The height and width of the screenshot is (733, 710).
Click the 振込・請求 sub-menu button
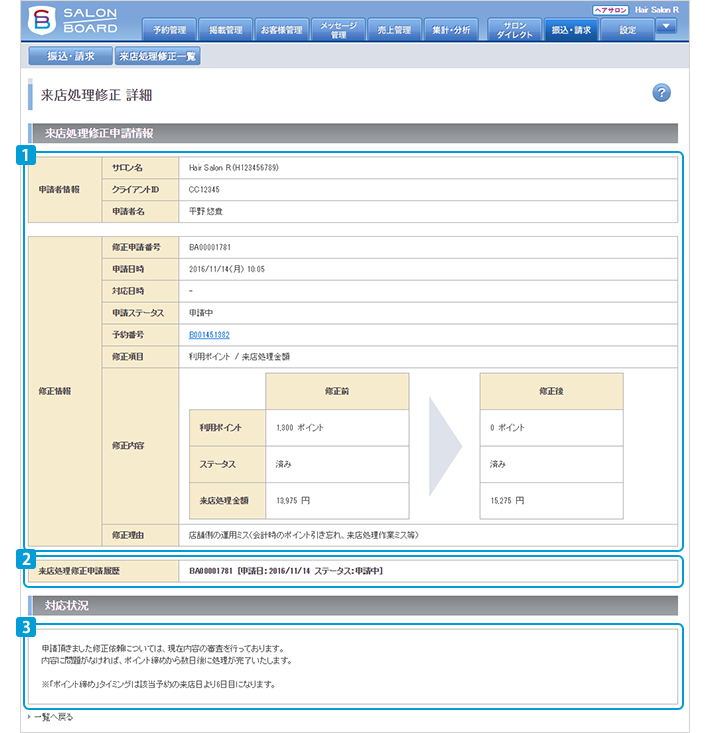point(70,56)
